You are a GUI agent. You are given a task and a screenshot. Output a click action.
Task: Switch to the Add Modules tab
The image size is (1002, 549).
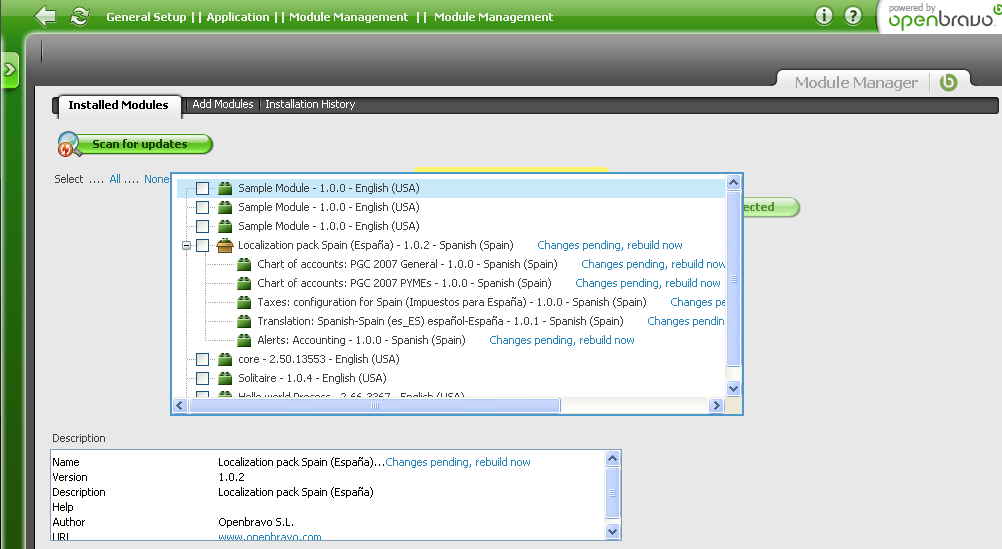pos(223,104)
